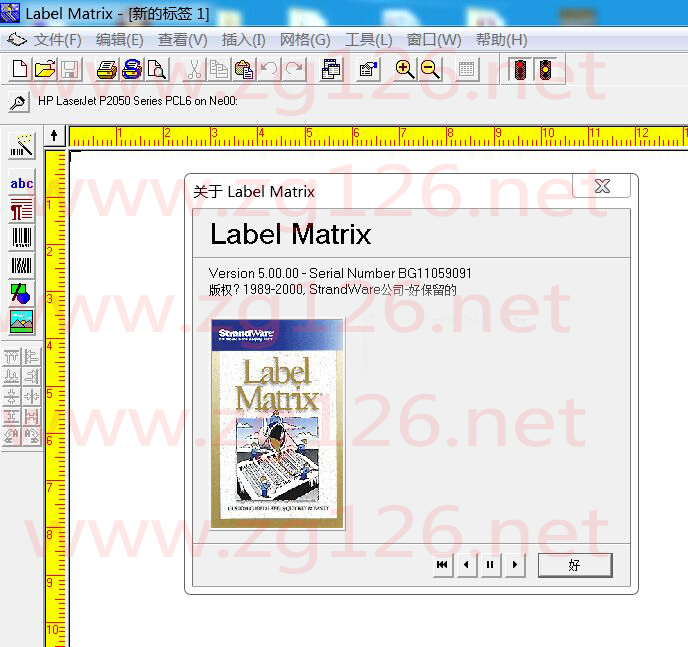Create a new label with the blank page icon
This screenshot has width=688, height=647.
[20, 69]
